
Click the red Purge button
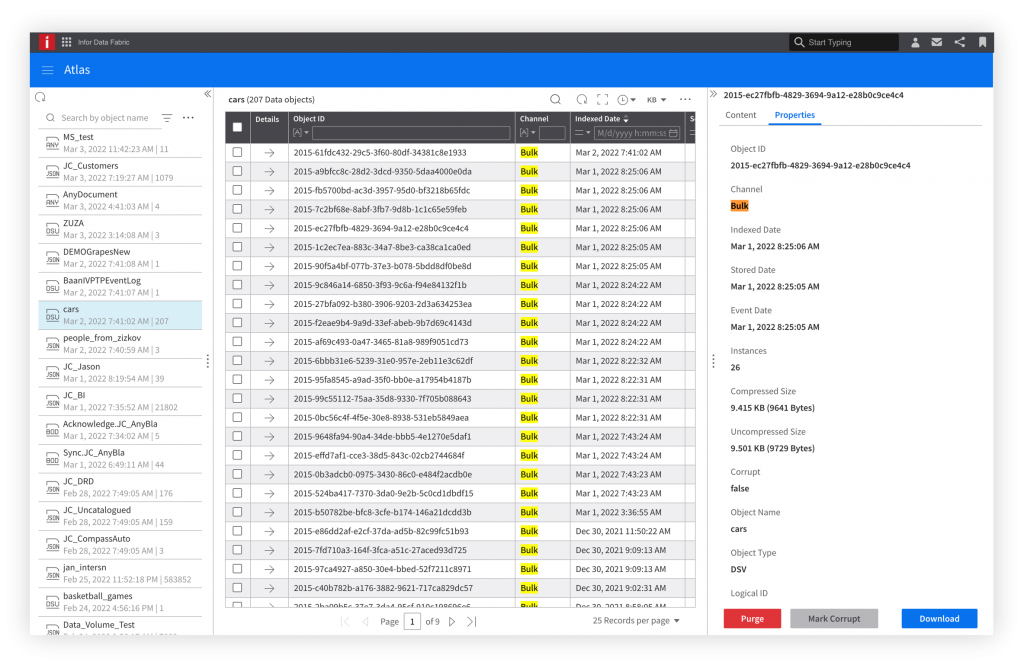752,618
